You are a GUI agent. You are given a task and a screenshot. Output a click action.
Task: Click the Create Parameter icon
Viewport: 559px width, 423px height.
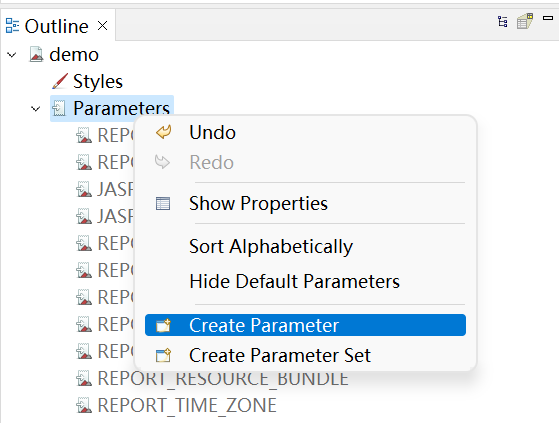pos(164,325)
